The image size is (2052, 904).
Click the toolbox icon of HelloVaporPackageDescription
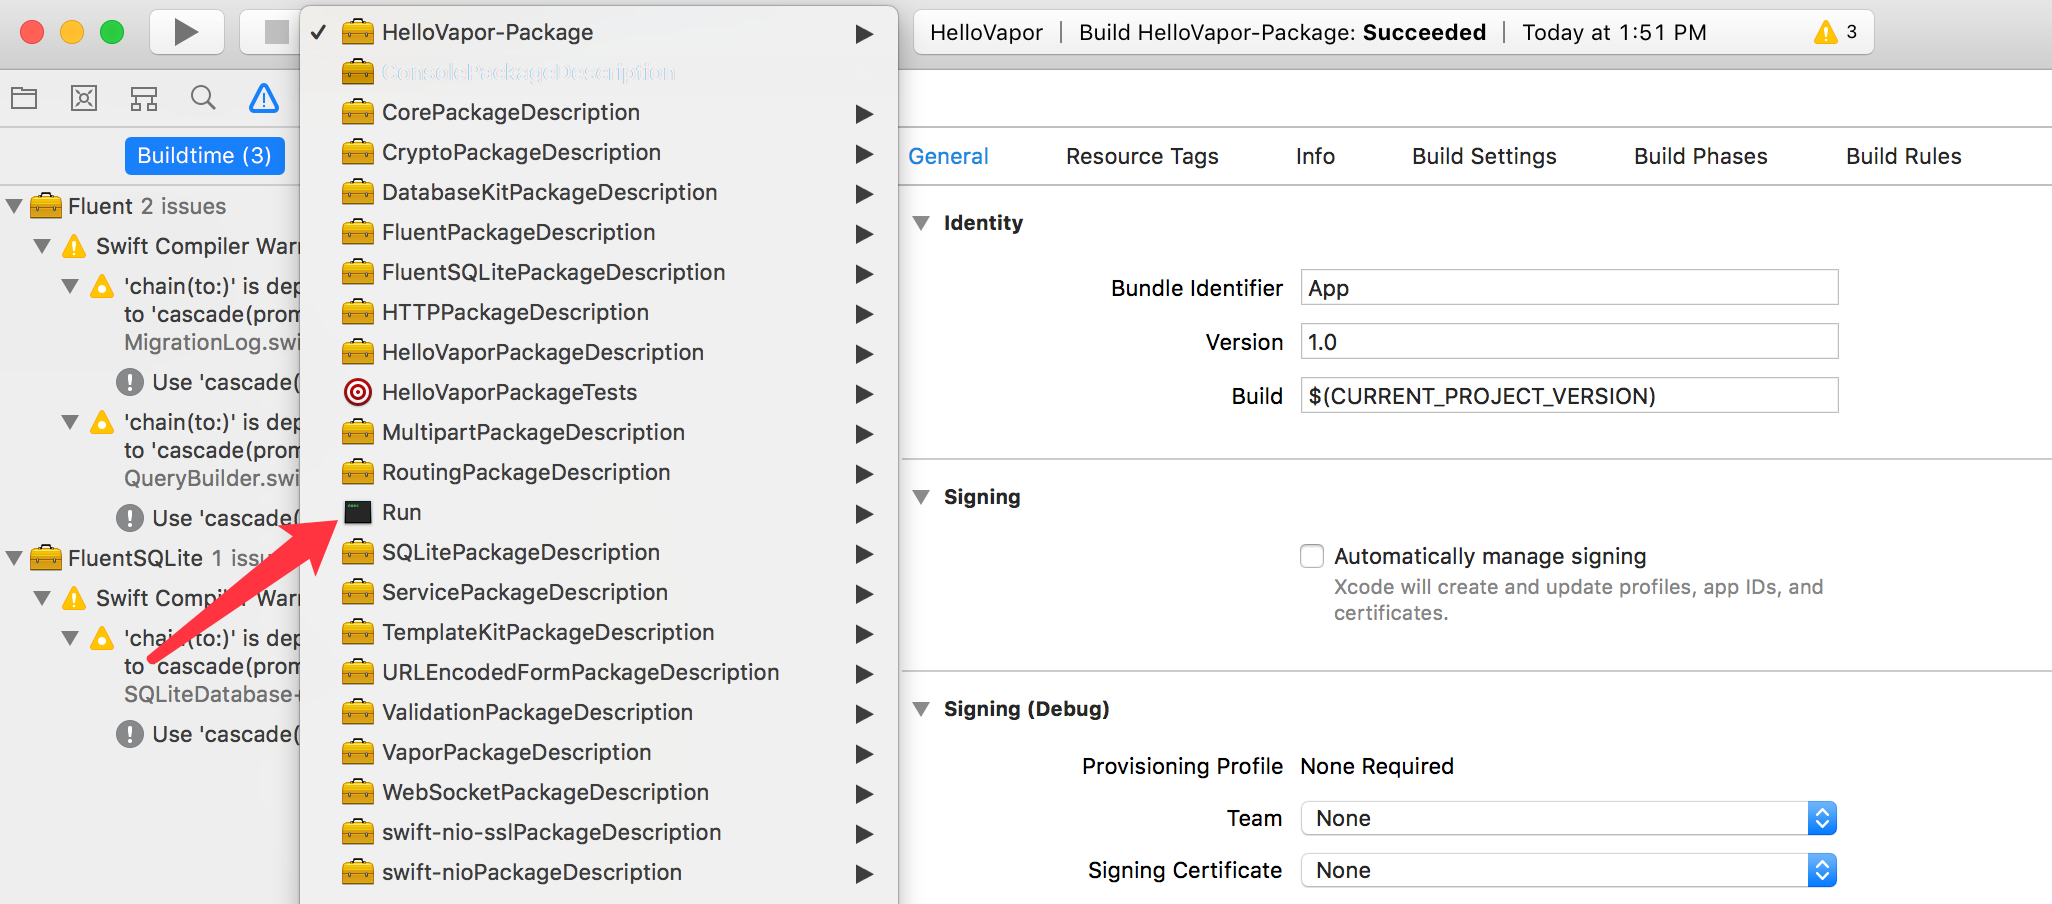click(358, 352)
